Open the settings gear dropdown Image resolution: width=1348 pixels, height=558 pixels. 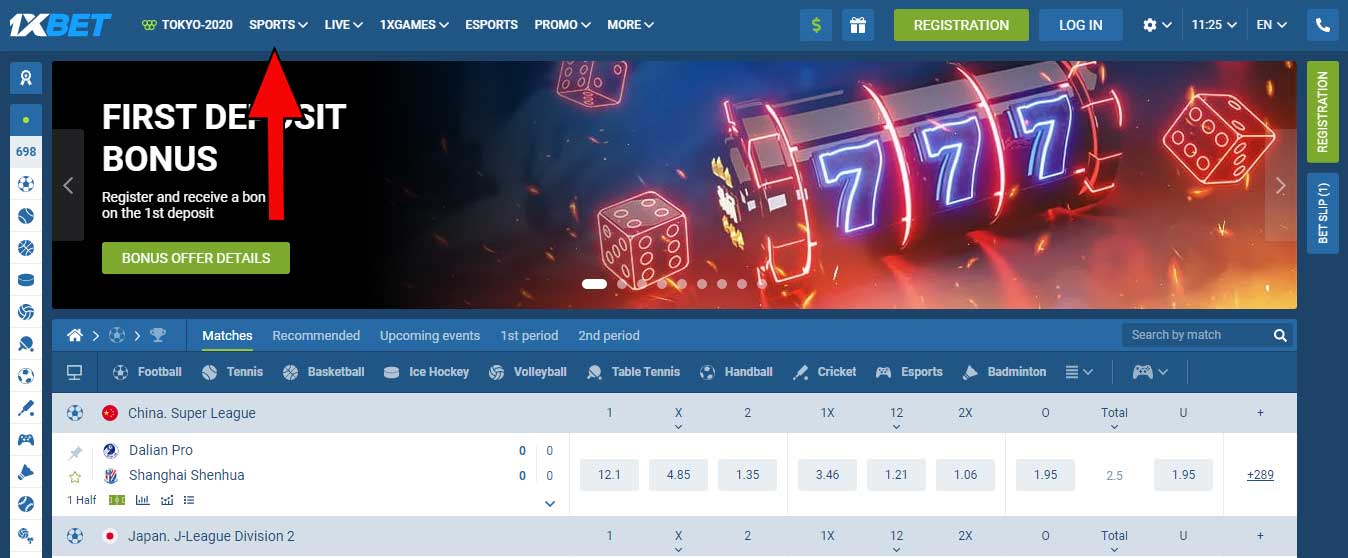[1157, 25]
